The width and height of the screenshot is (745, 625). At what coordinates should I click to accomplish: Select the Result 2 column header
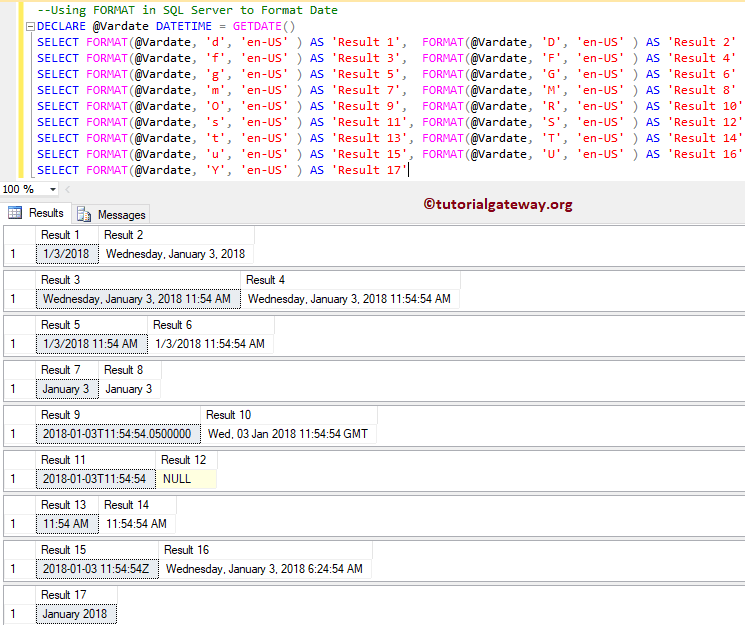click(176, 235)
